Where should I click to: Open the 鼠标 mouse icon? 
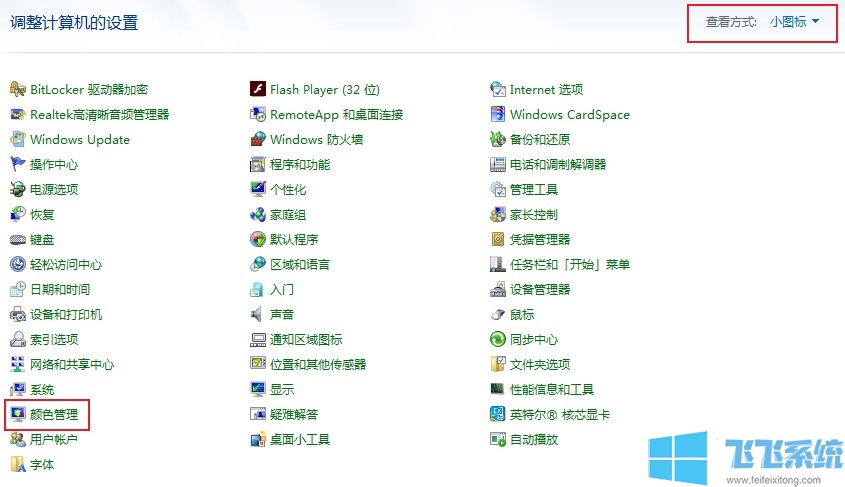498,315
